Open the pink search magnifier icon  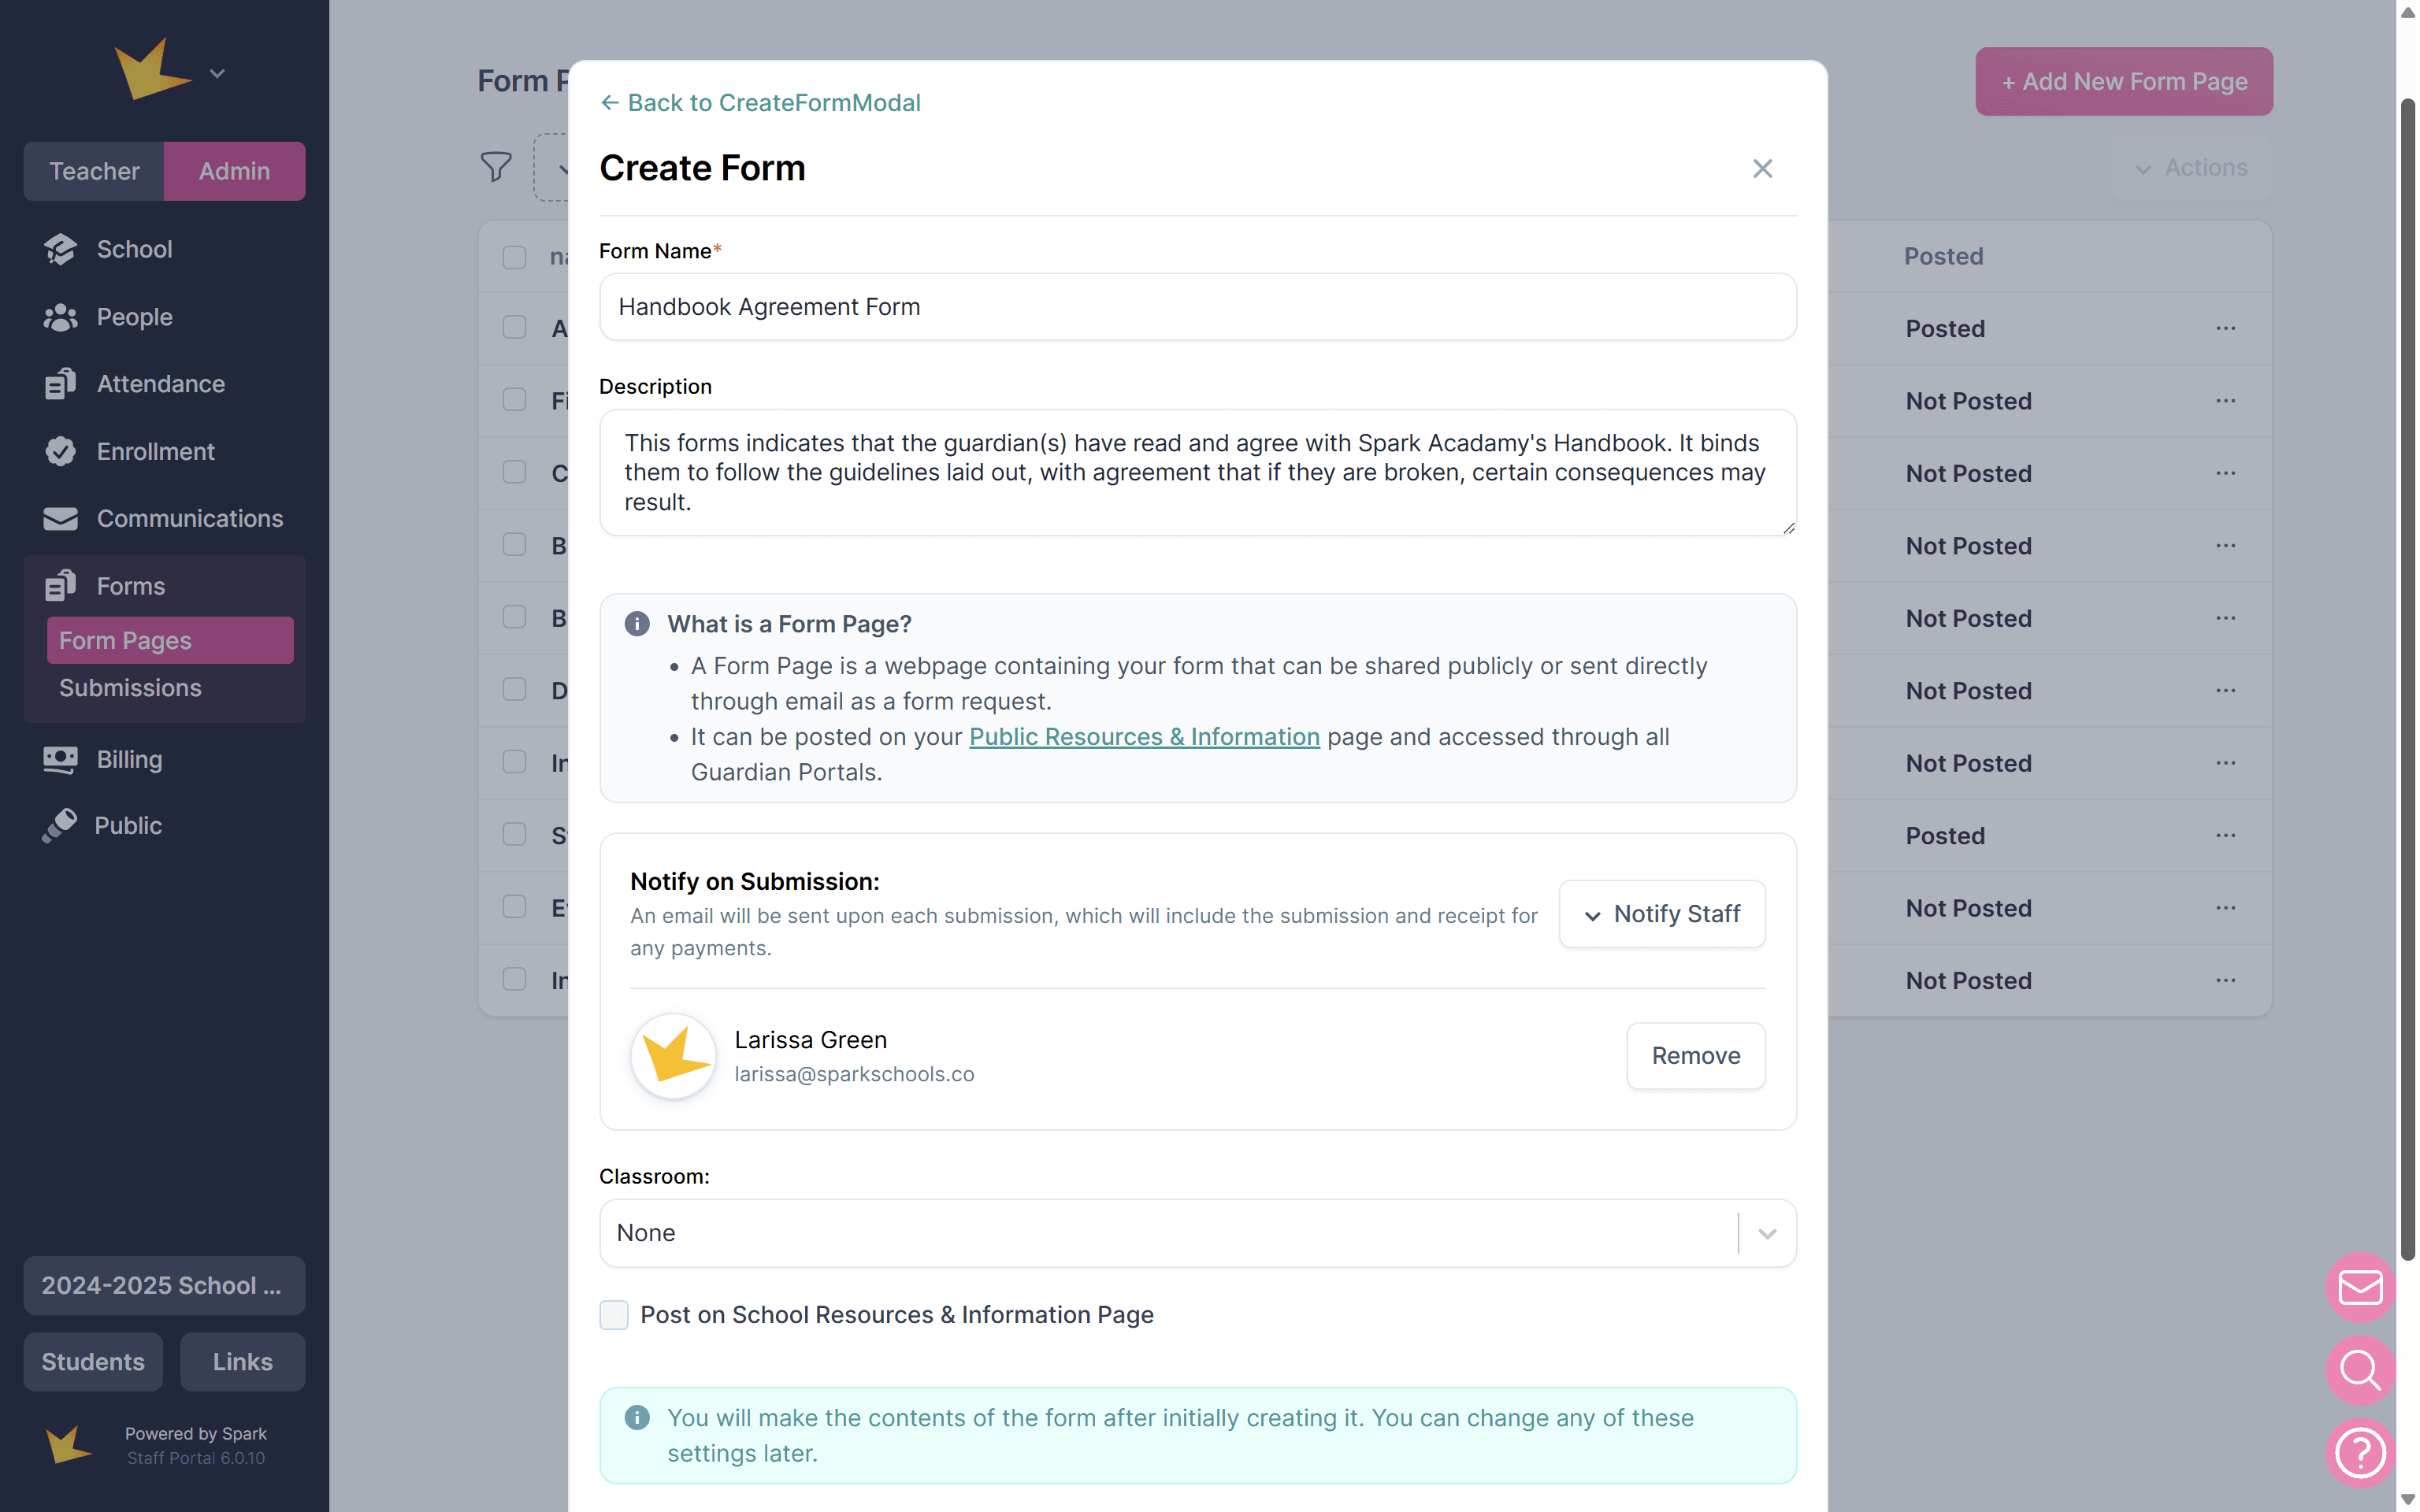coord(2360,1369)
